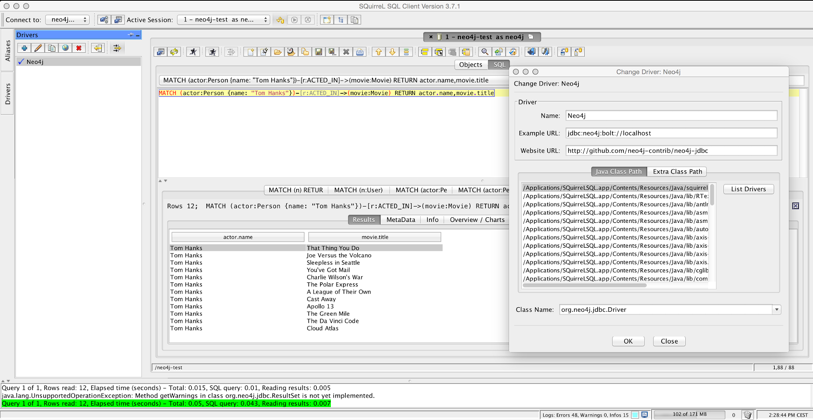Click the delete driver red X icon
Image resolution: width=813 pixels, height=420 pixels.
click(79, 48)
